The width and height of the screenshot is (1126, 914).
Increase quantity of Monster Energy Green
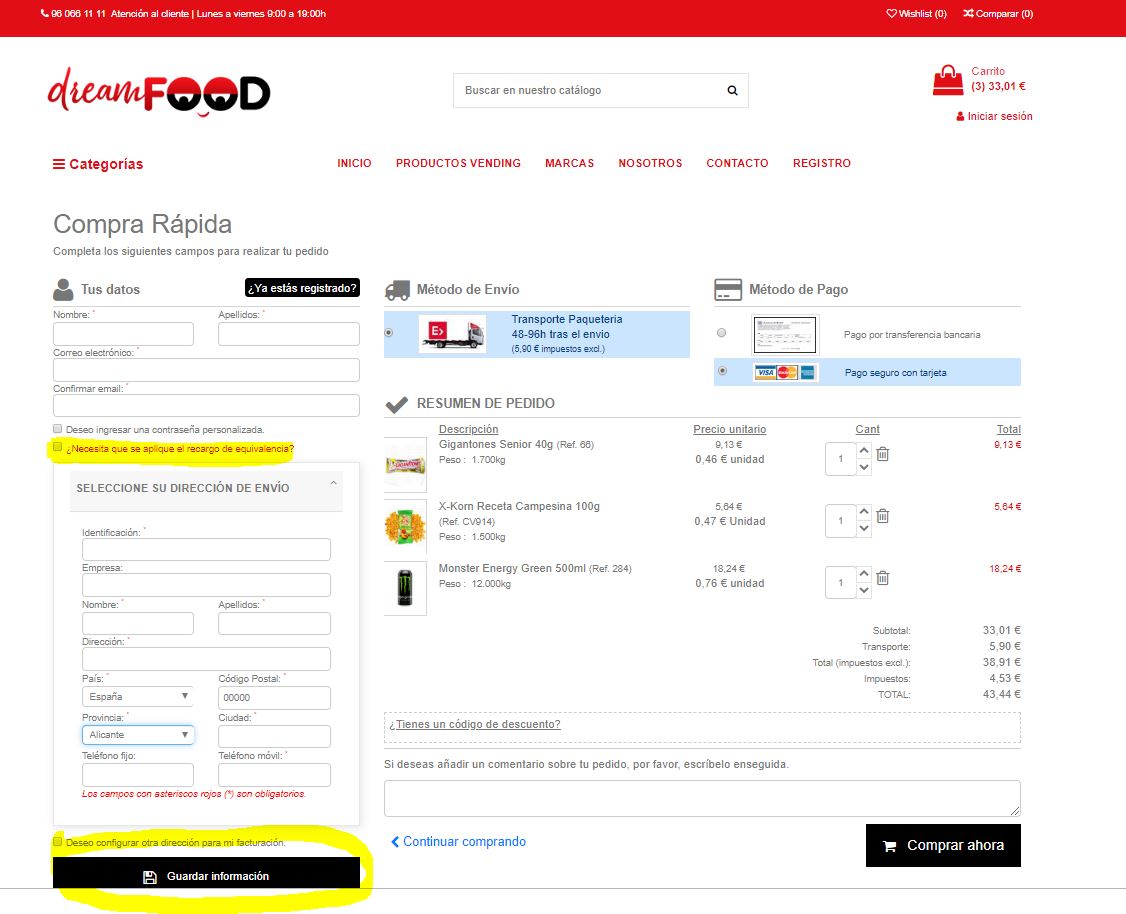click(x=864, y=574)
